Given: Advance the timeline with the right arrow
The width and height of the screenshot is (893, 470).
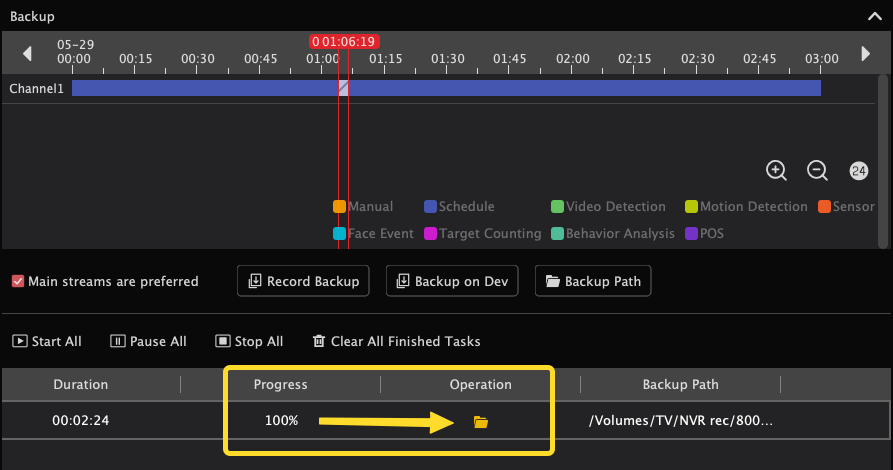Looking at the screenshot, I should pos(866,54).
